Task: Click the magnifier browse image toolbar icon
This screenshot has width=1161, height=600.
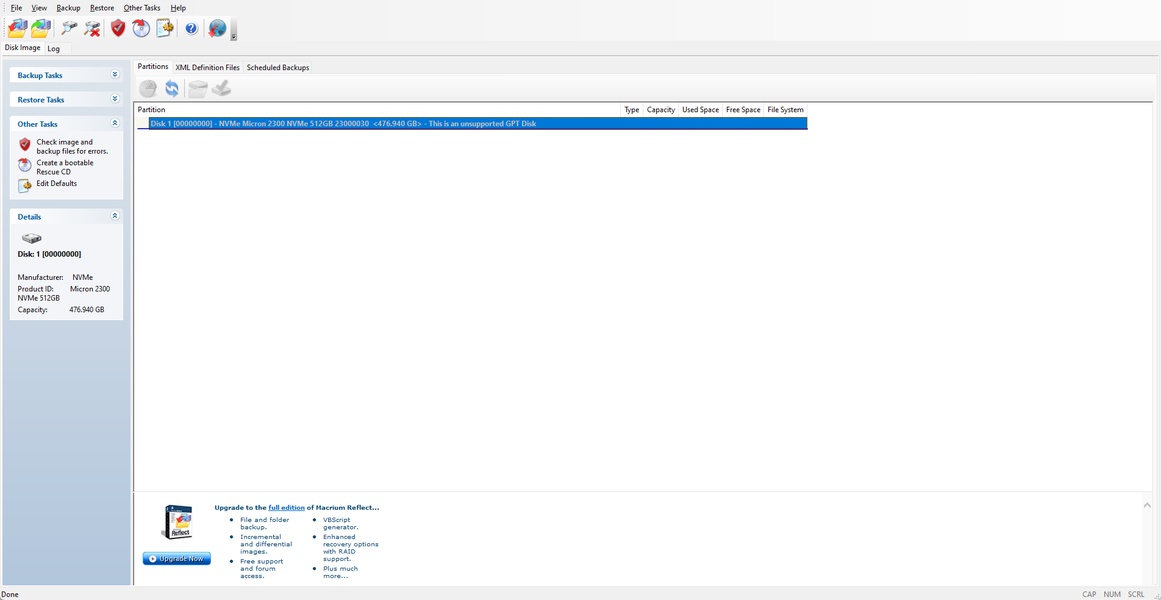Action: [68, 29]
